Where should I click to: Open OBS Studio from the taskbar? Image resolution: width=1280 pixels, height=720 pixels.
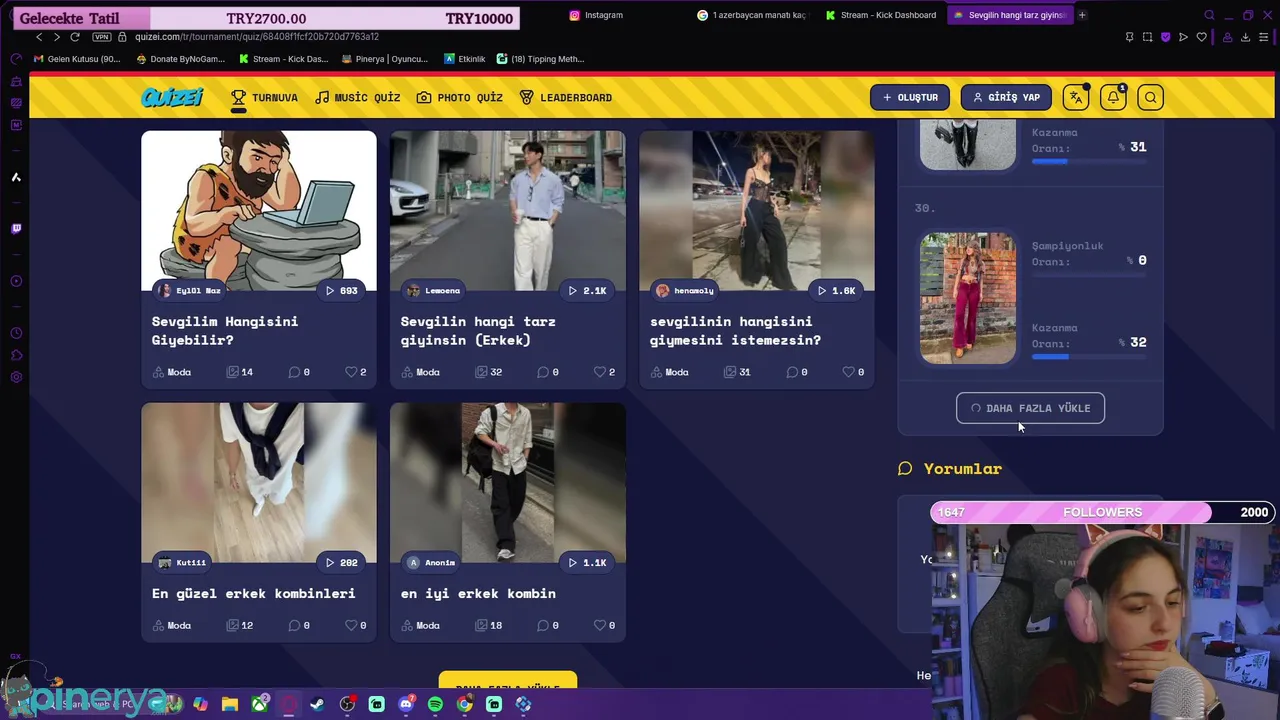(x=347, y=704)
